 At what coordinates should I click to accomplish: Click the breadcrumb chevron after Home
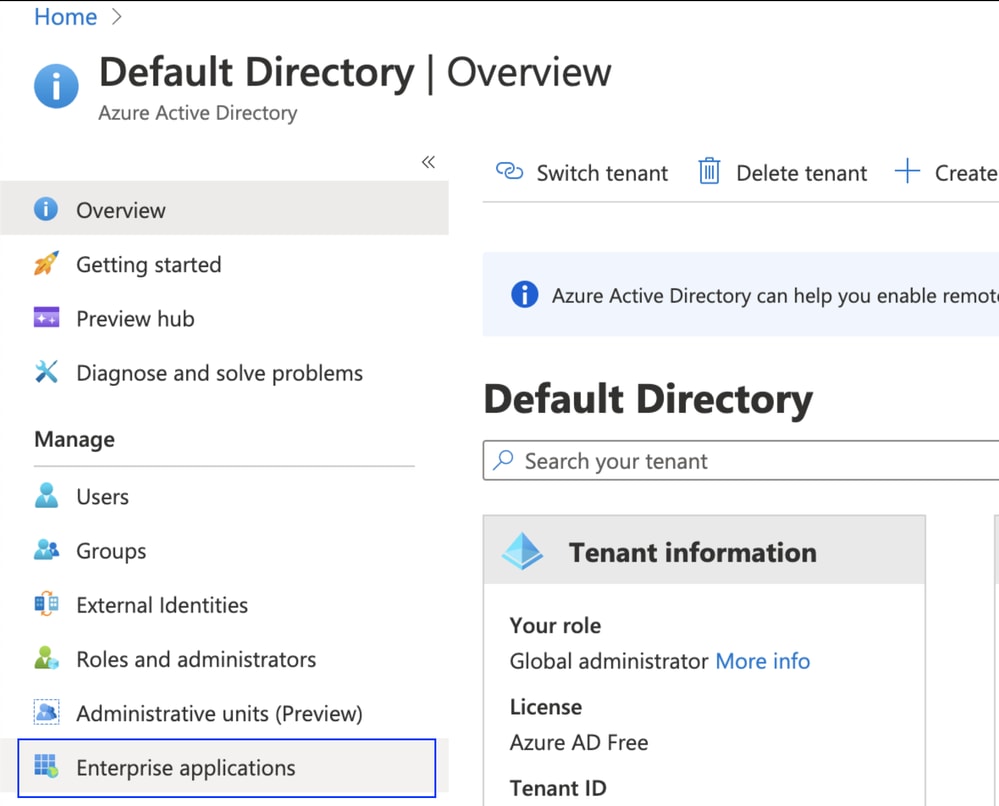[x=116, y=17]
